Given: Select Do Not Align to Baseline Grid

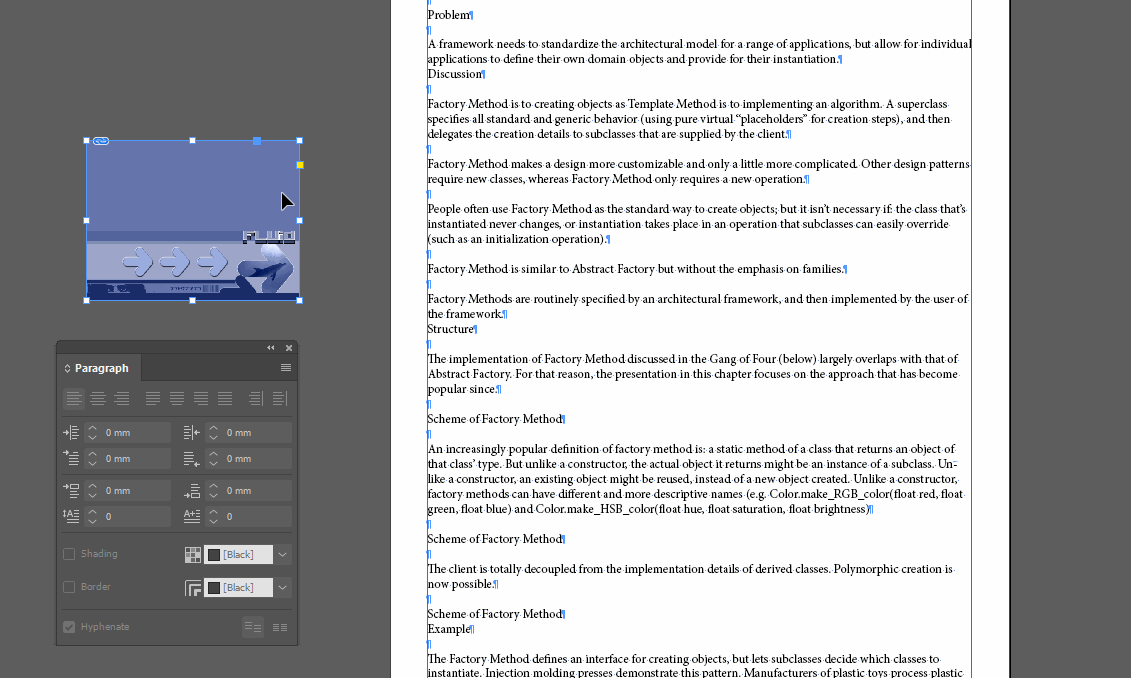Looking at the screenshot, I should 252,628.
